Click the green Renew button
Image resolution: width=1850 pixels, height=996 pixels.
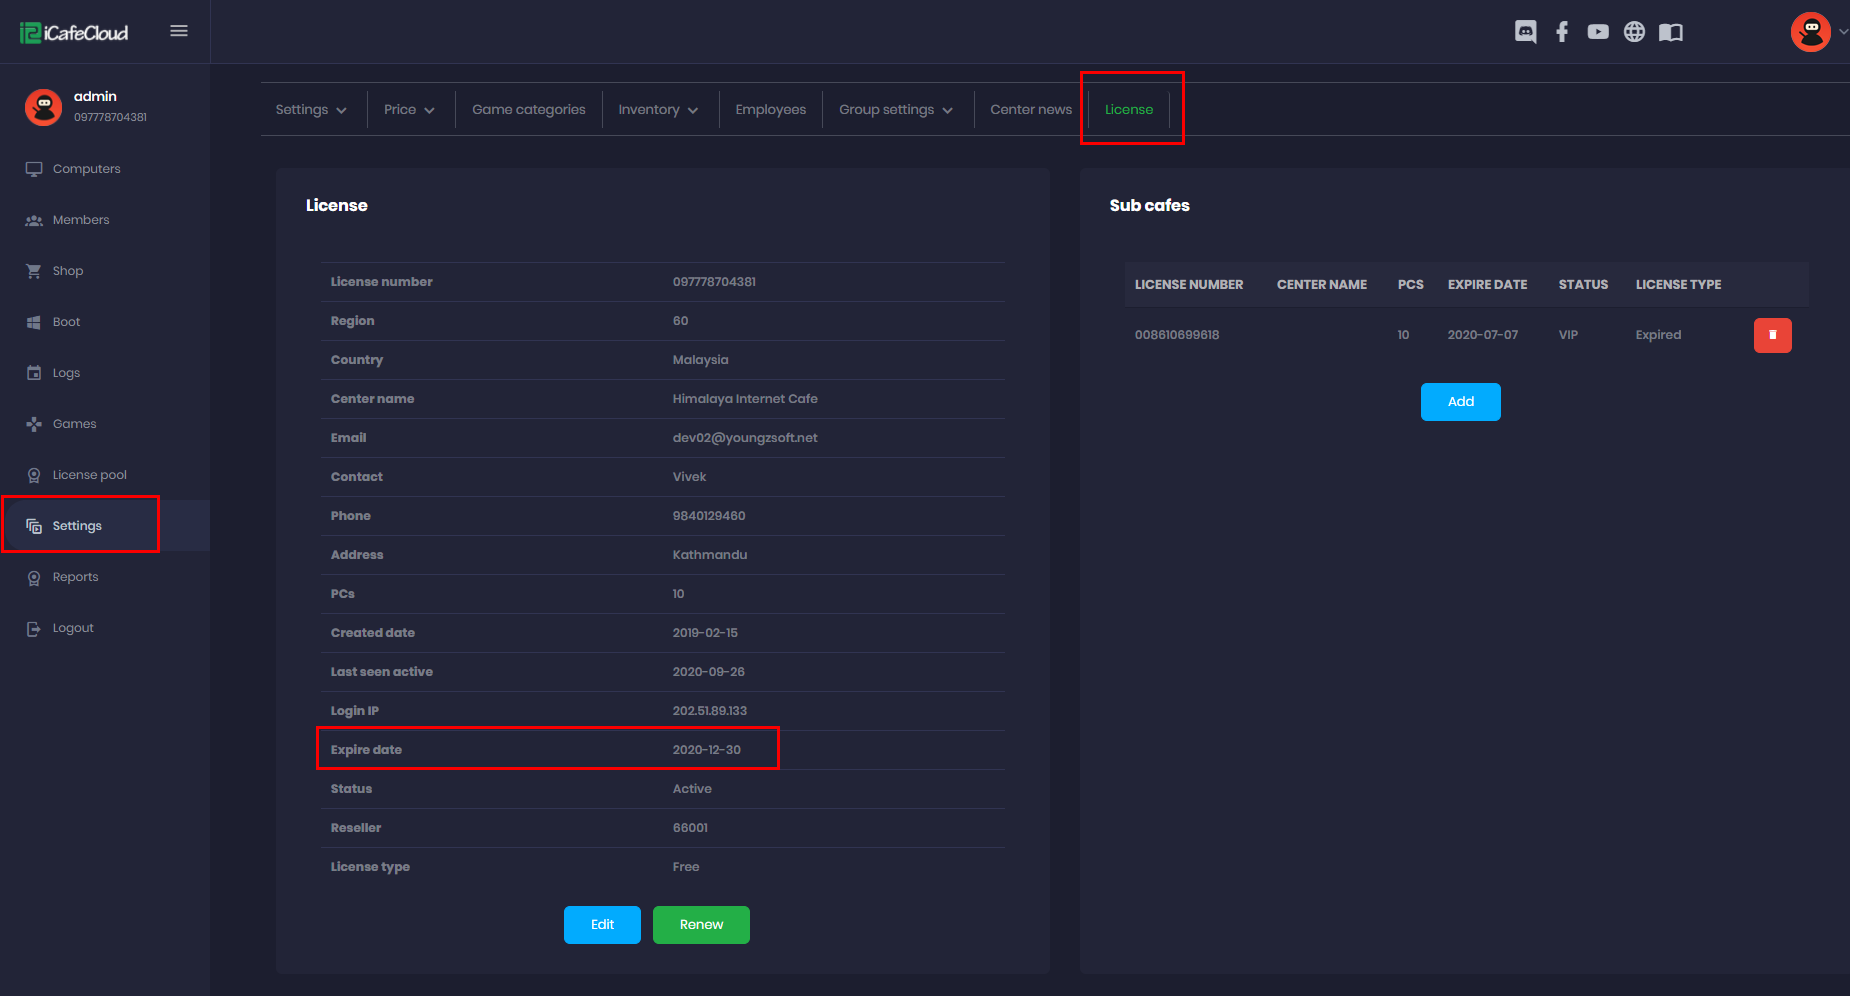tap(701, 925)
